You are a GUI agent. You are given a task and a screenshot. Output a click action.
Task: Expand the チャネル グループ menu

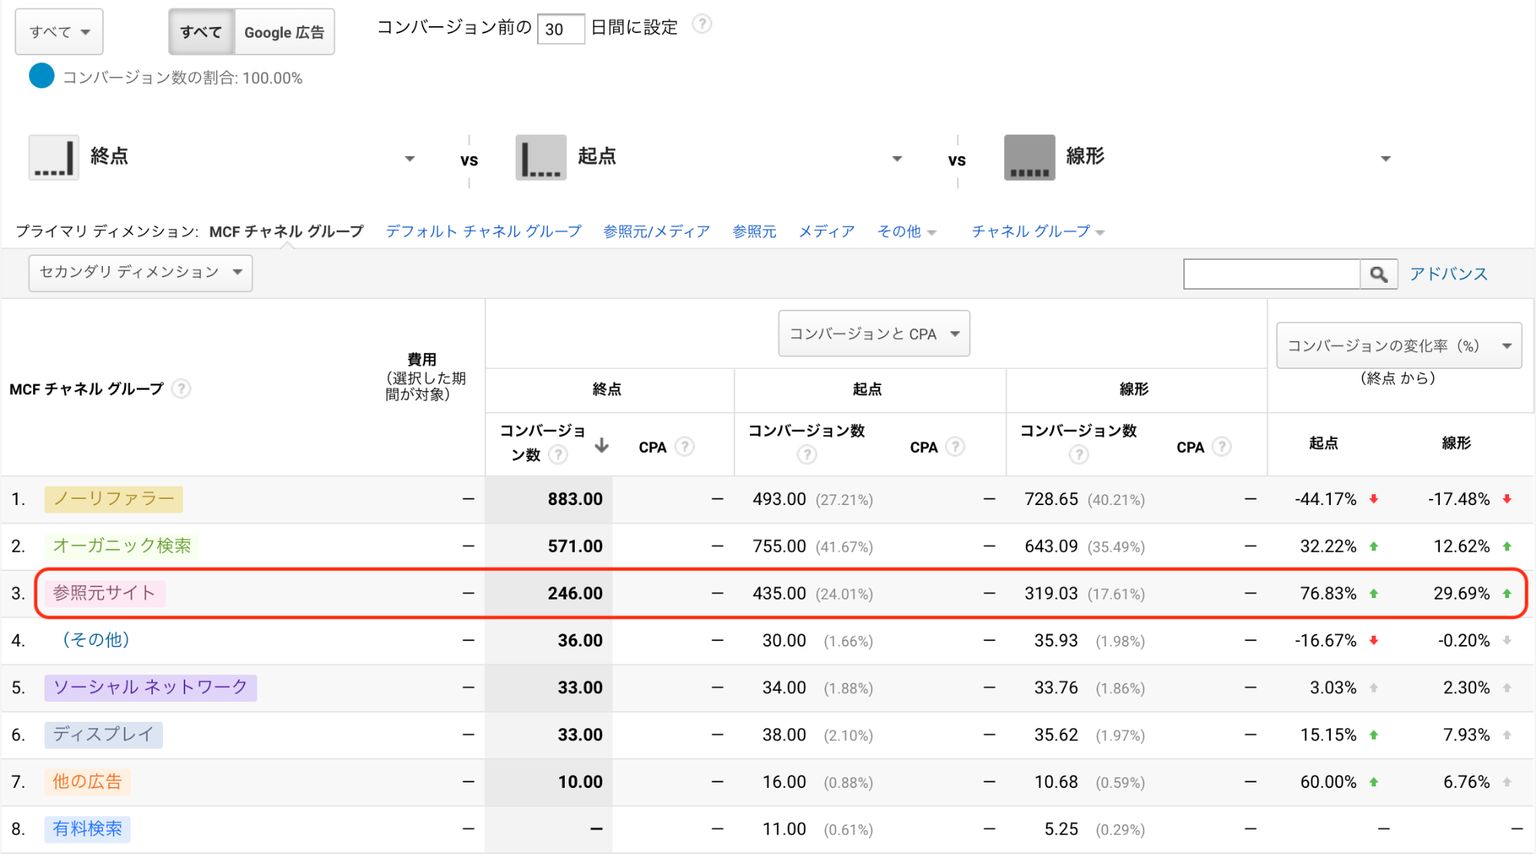[x=1038, y=232]
